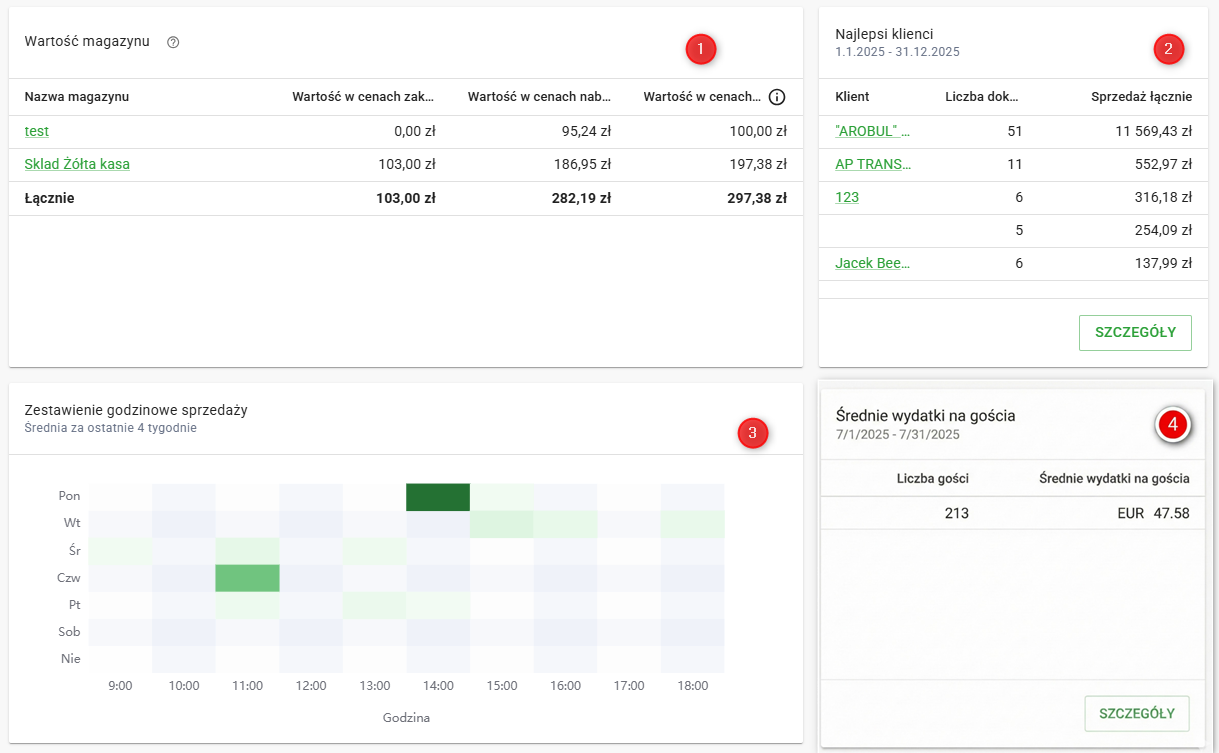The width and height of the screenshot is (1219, 753).
Task: Open the Sklad Żółta kasa warehouse link
Action: pyautogui.click(x=77, y=164)
